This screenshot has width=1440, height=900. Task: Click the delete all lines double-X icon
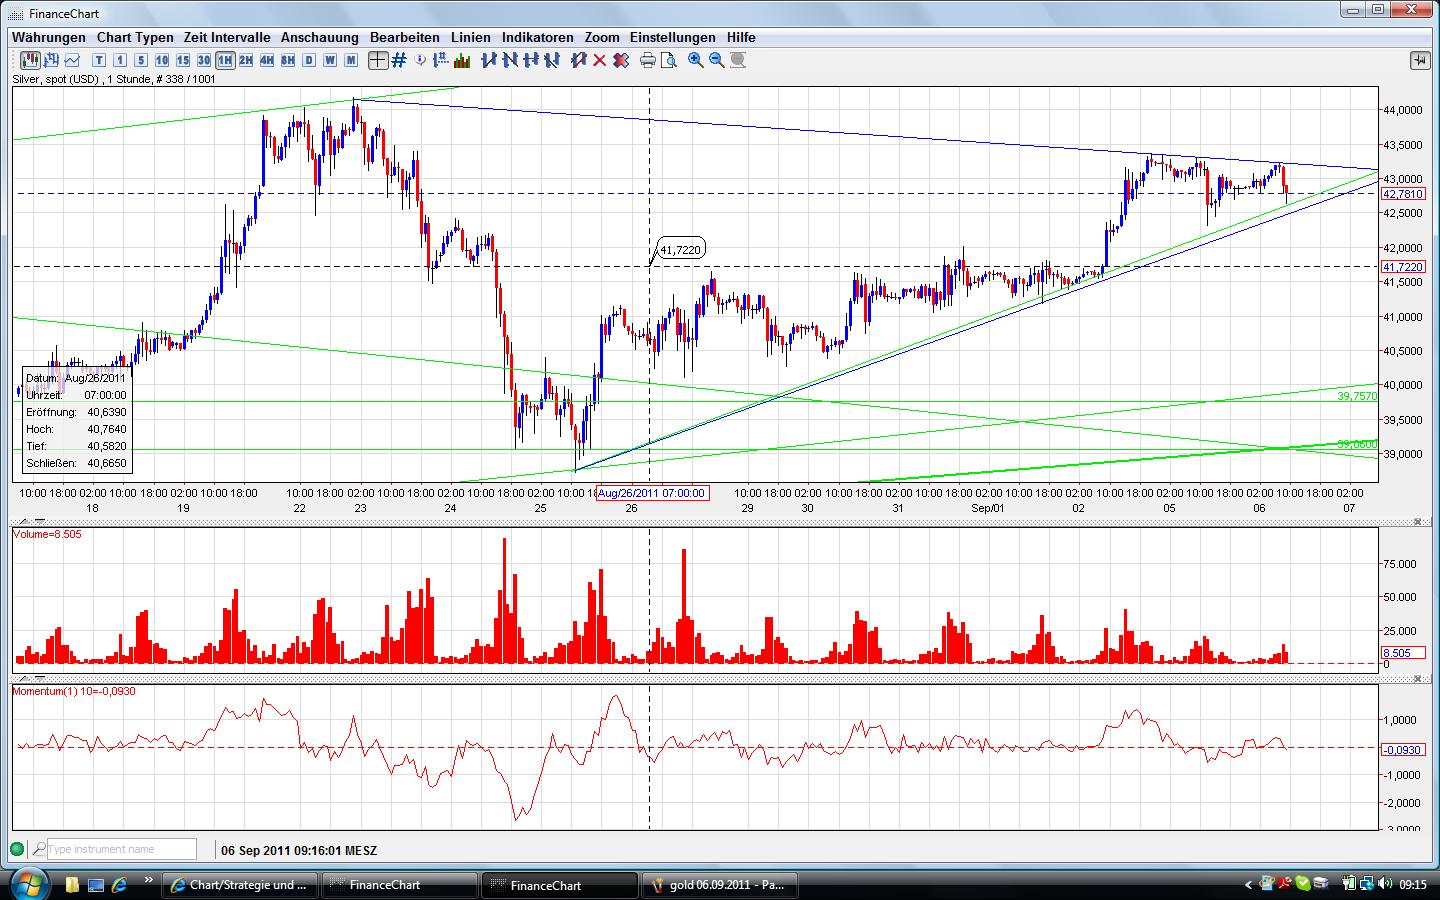click(x=620, y=60)
